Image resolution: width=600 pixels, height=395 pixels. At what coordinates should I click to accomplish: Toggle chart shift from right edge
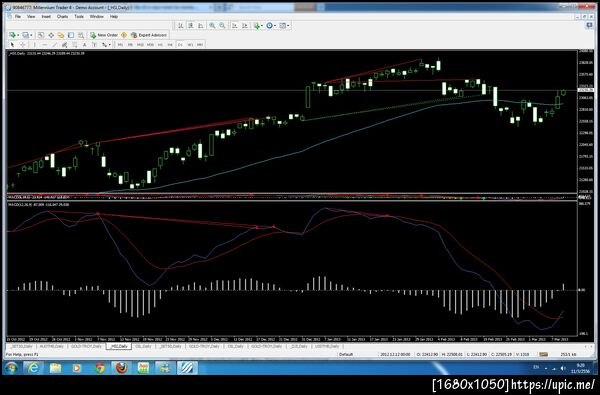[245, 26]
